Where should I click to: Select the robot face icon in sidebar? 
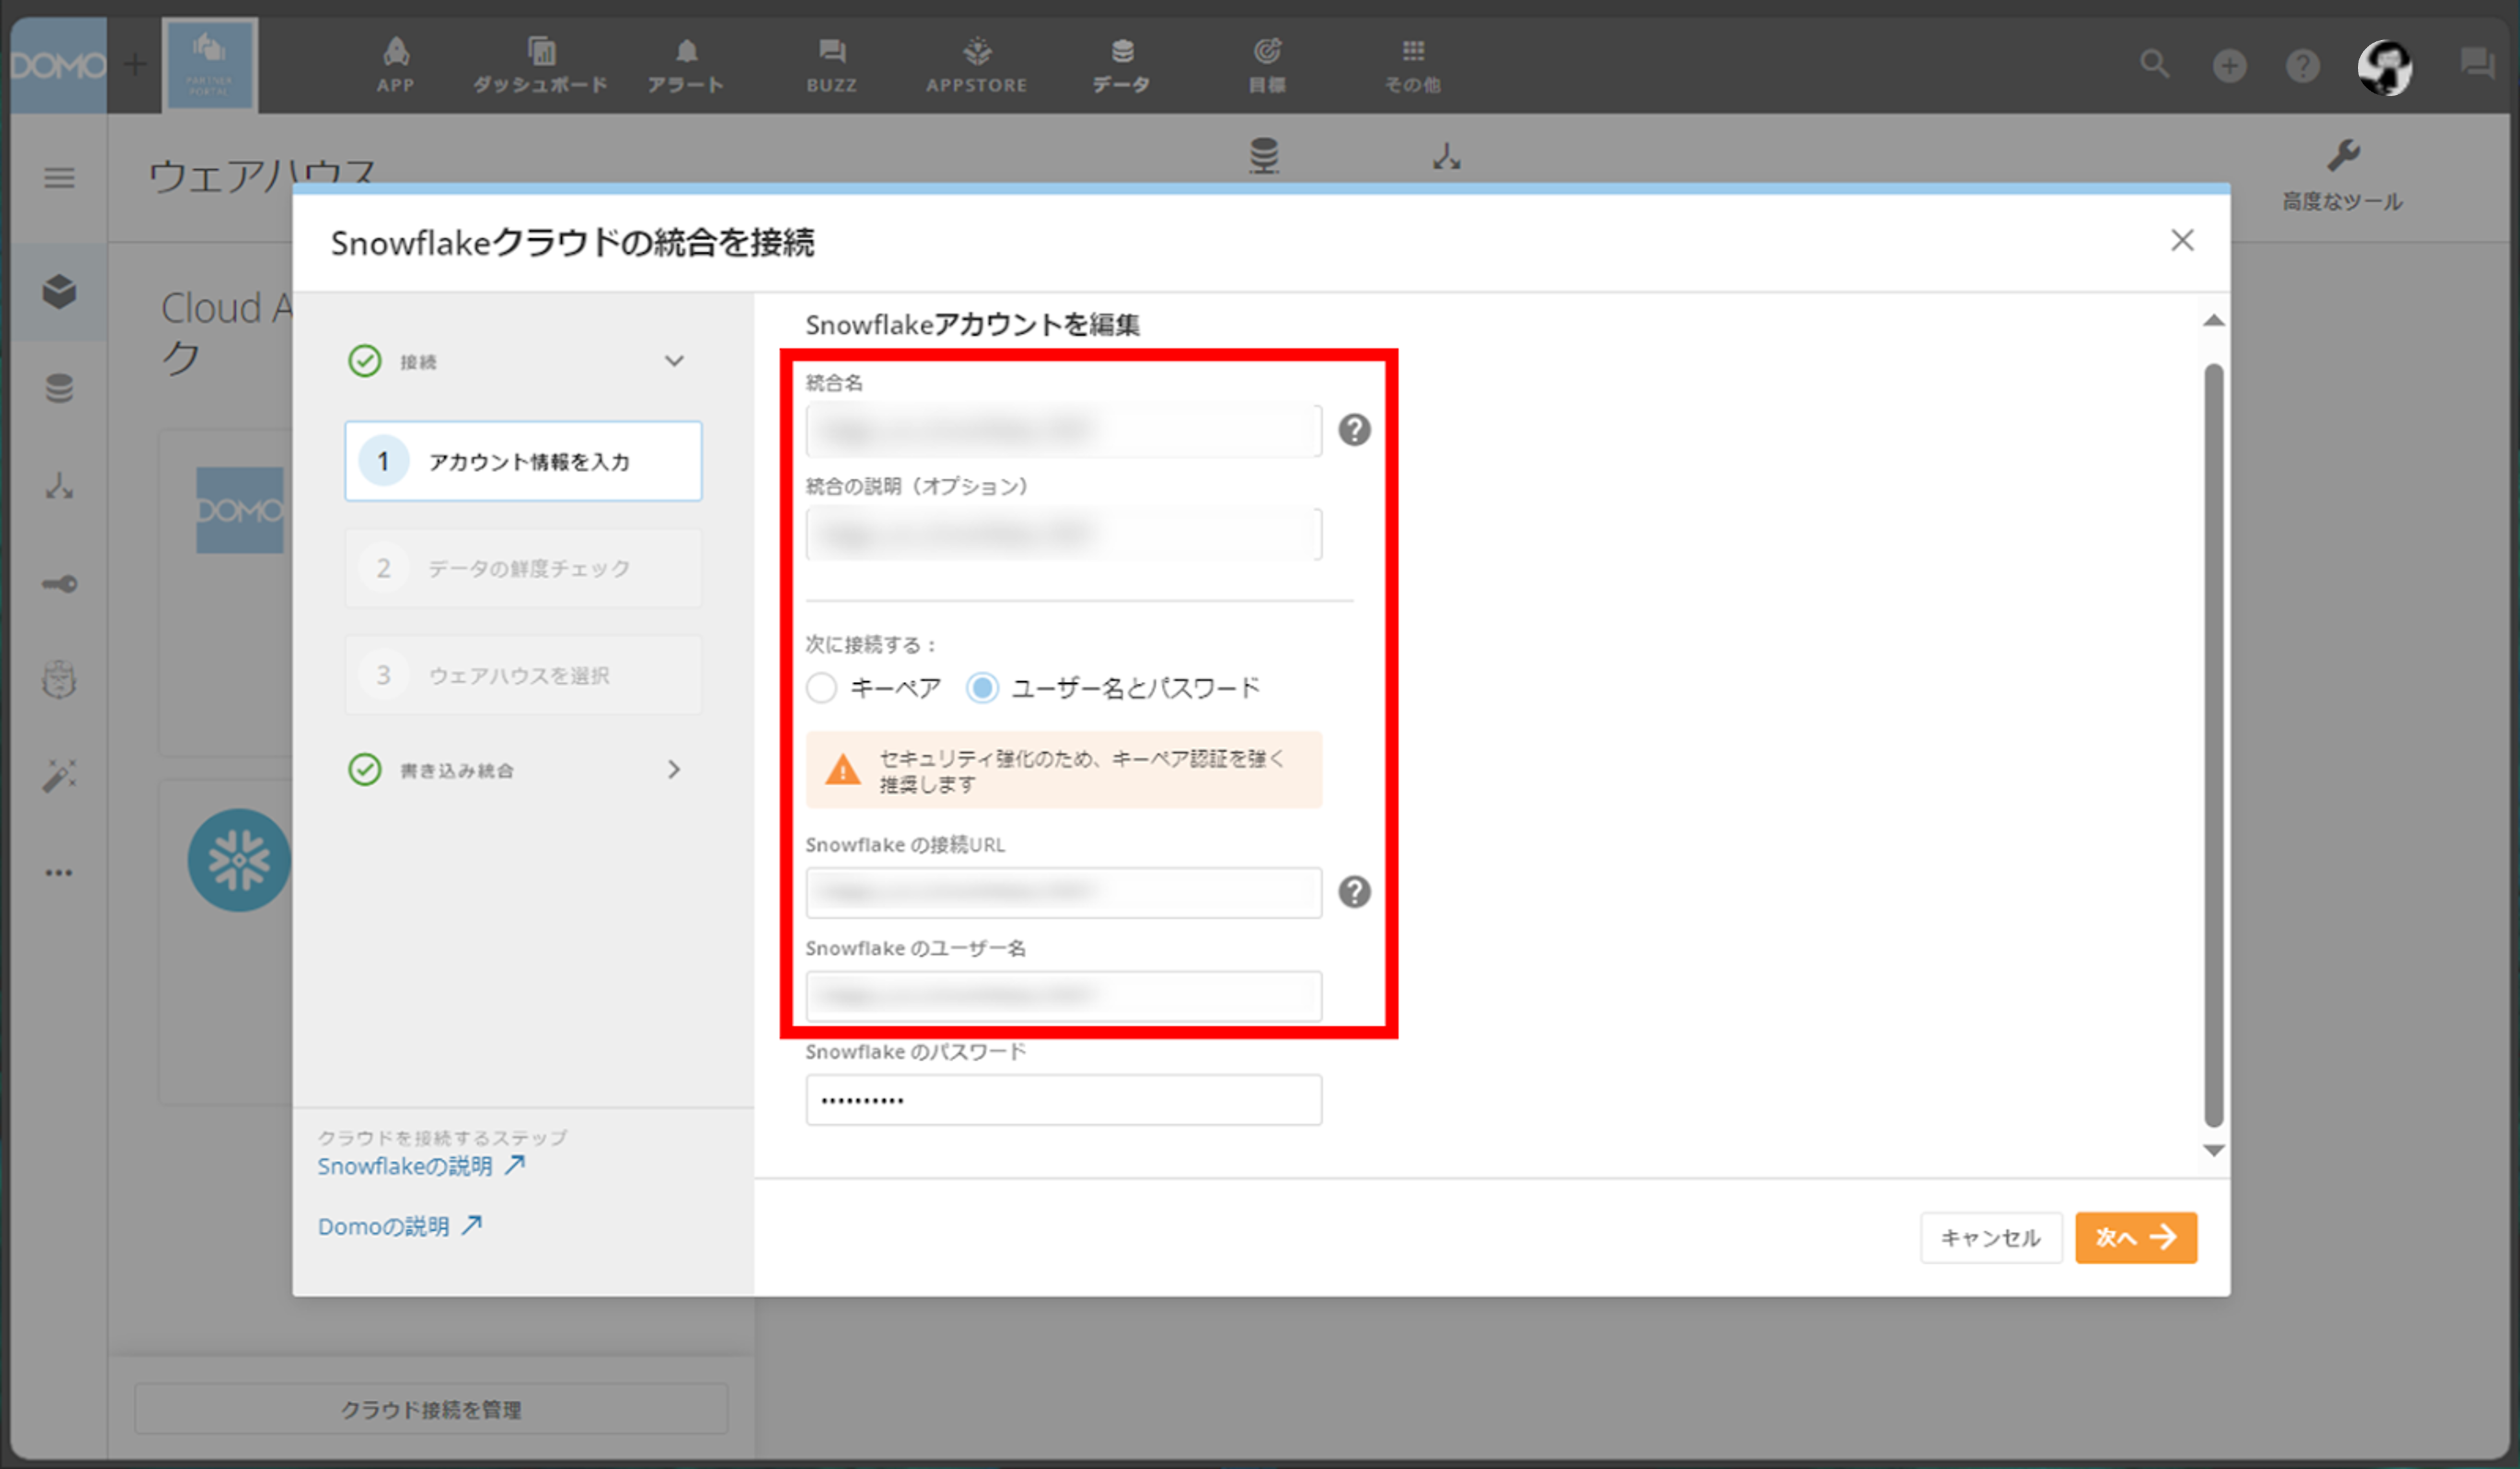click(59, 680)
